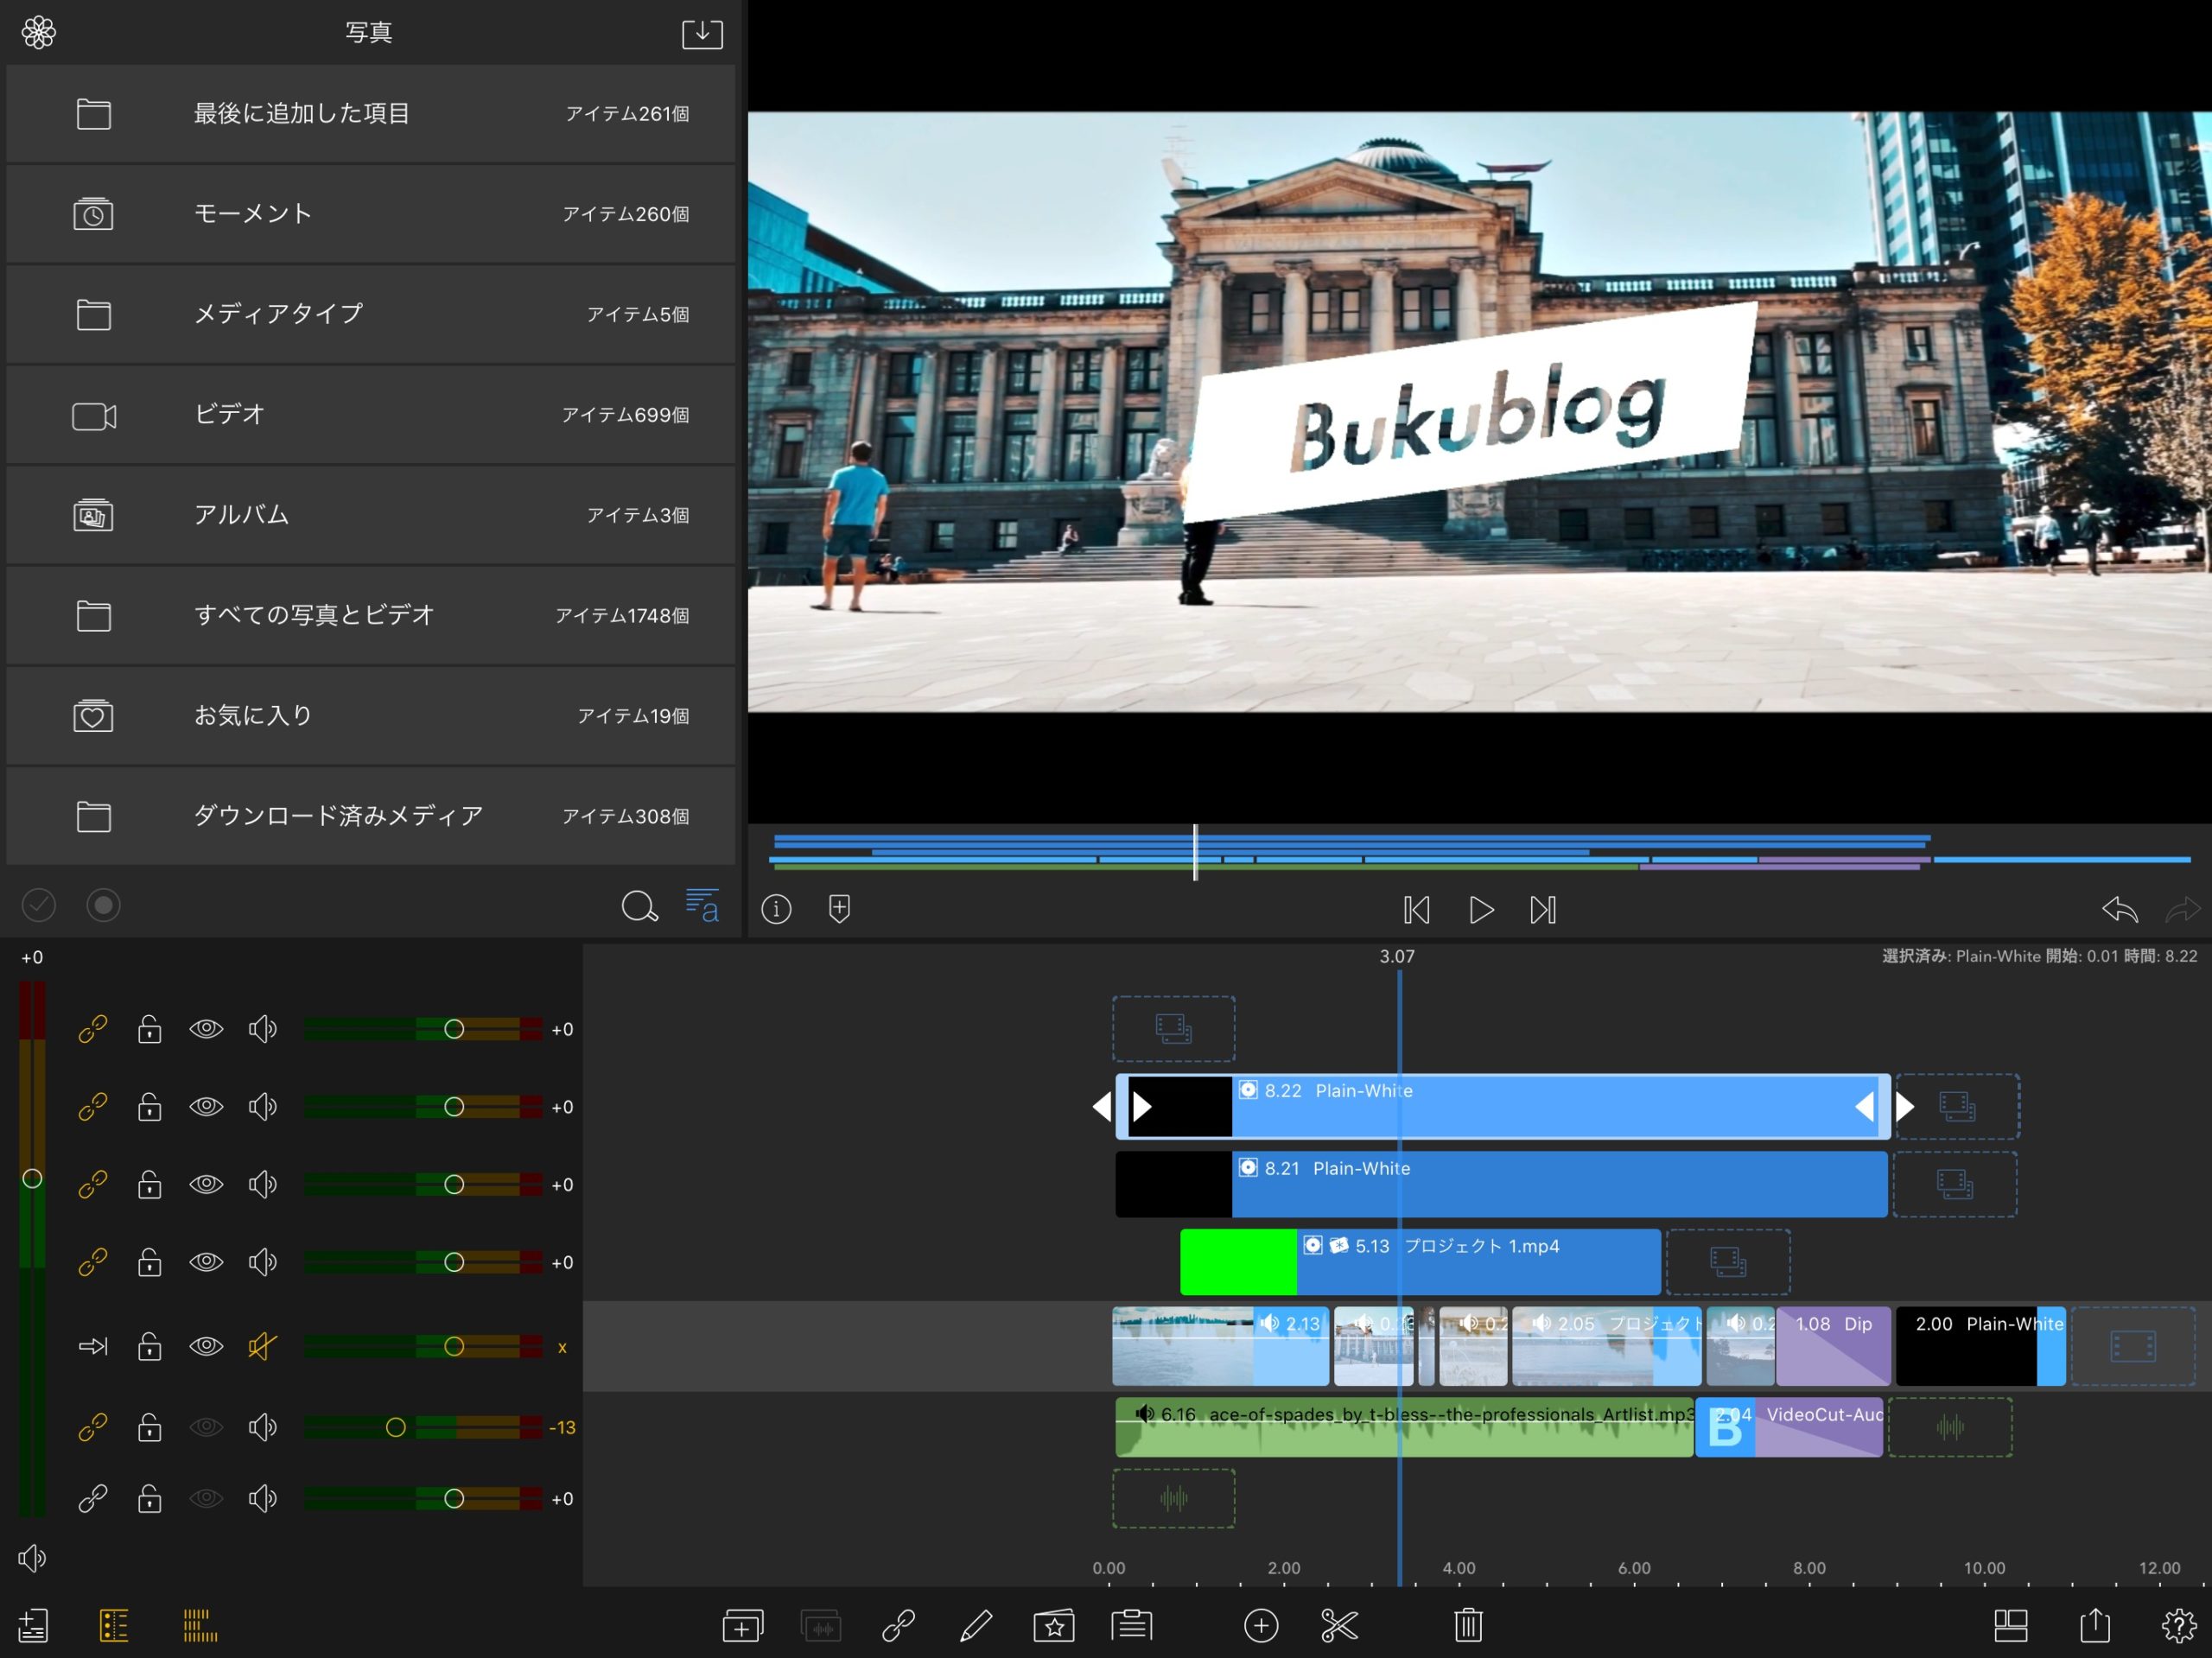The image size is (2212, 1658).
Task: Toggle the track header list view icon
Action: point(114,1625)
